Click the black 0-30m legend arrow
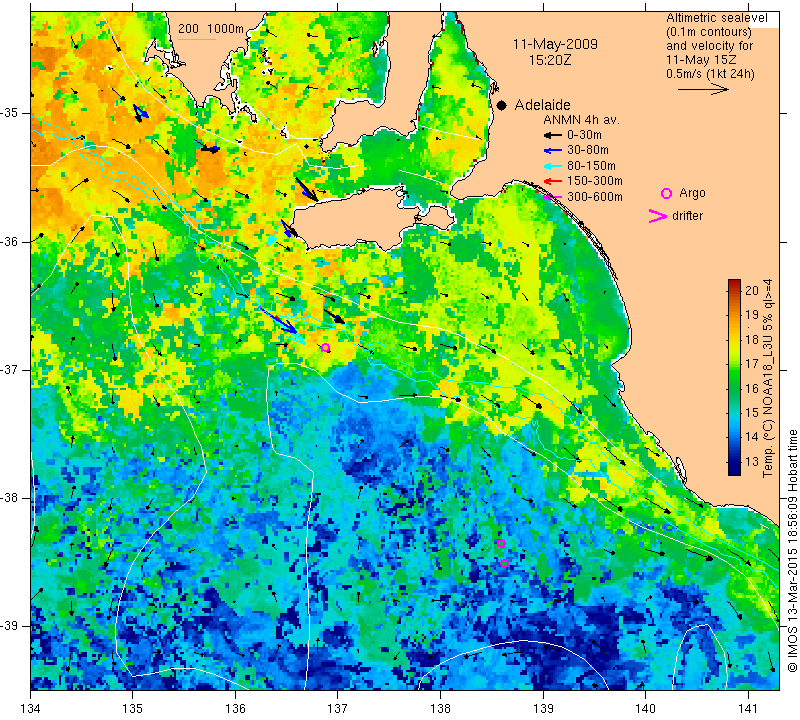This screenshot has height=720, width=800. click(x=552, y=135)
